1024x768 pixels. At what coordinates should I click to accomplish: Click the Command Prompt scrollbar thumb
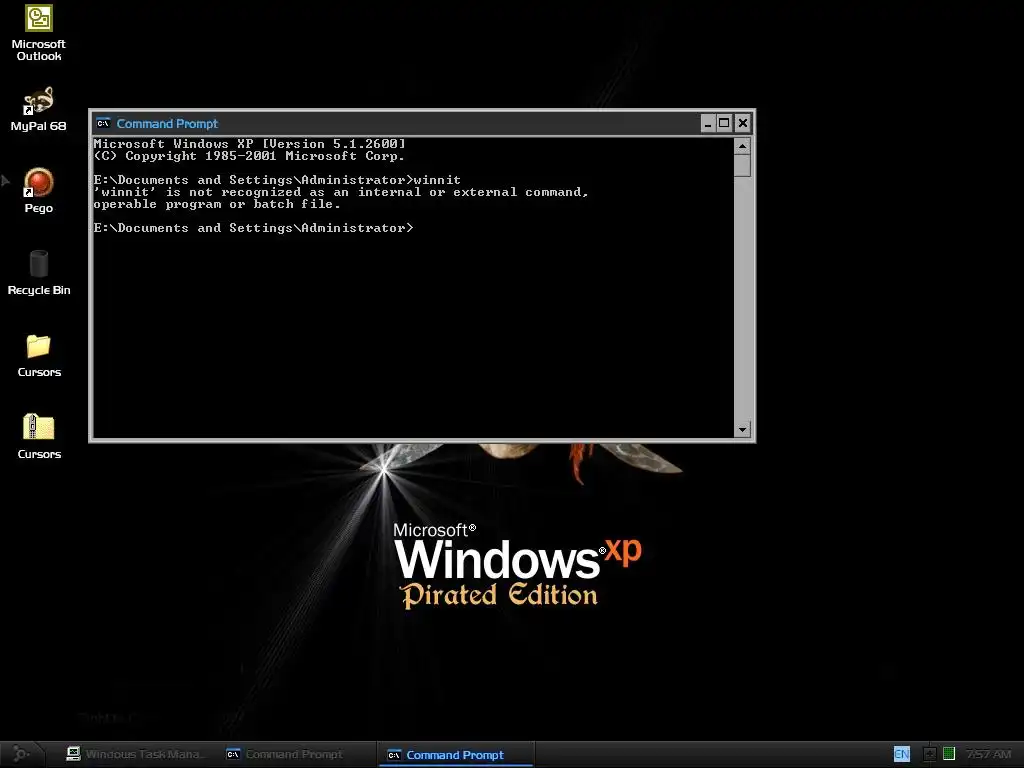click(742, 165)
